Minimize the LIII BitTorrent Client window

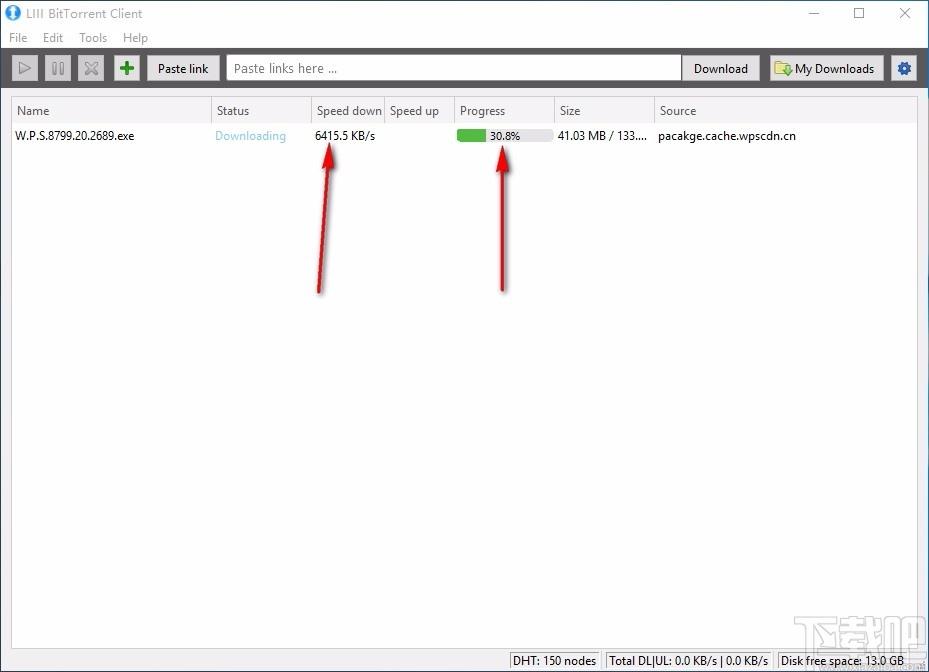point(814,13)
